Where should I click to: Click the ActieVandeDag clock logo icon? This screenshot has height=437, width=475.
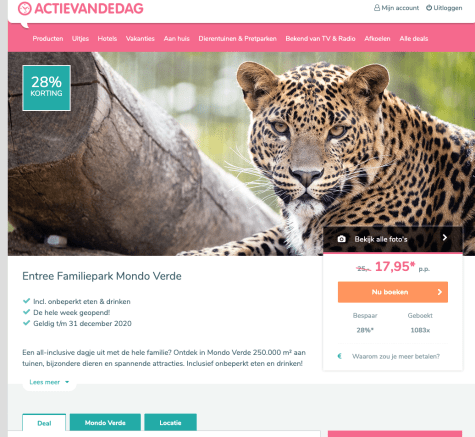[x=25, y=8]
